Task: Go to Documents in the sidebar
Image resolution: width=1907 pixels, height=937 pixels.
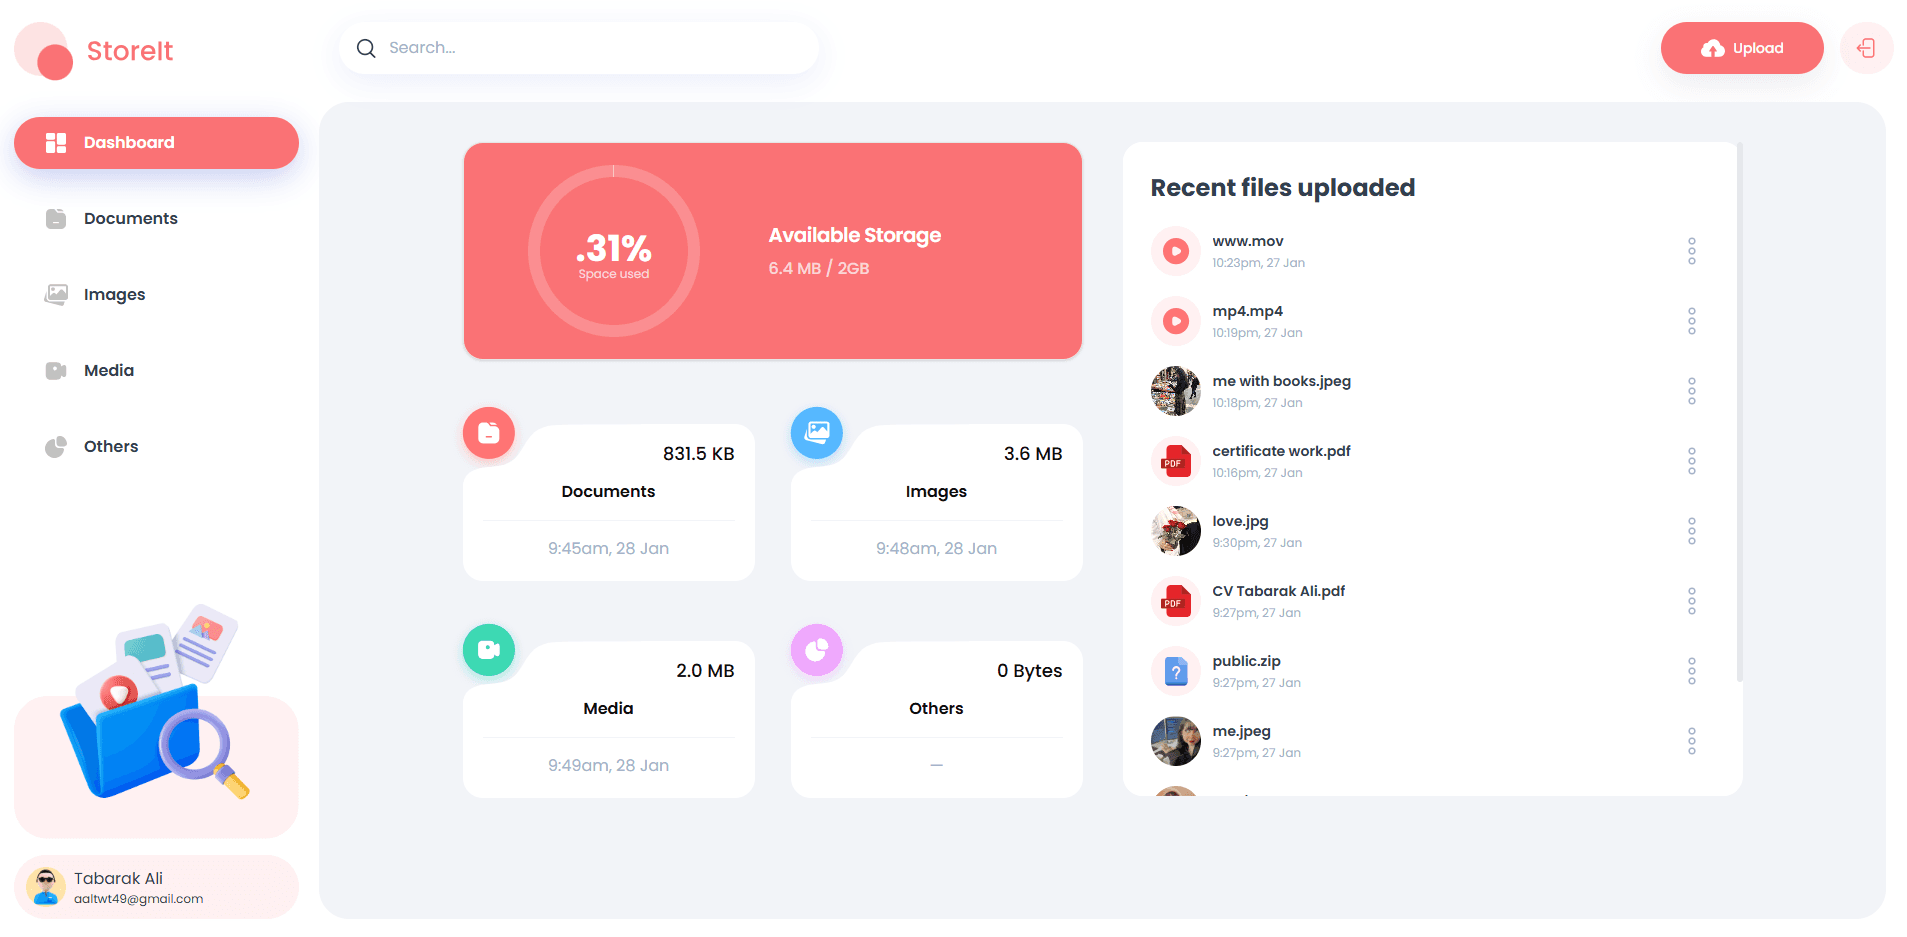Action: 156,218
